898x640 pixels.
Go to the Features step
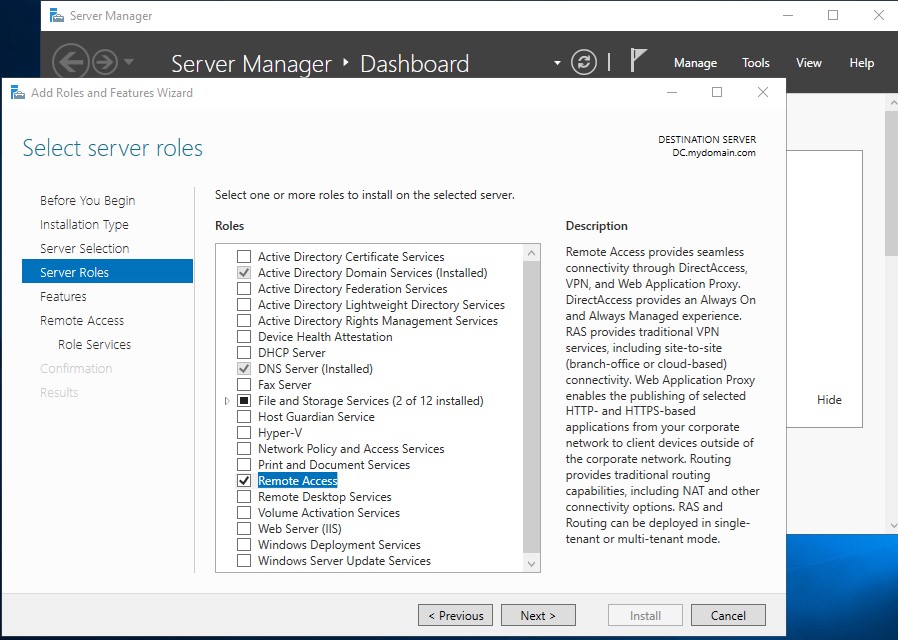coord(63,297)
